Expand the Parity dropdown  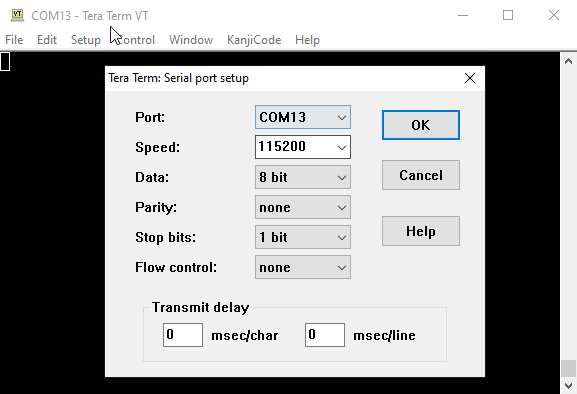(x=303, y=207)
